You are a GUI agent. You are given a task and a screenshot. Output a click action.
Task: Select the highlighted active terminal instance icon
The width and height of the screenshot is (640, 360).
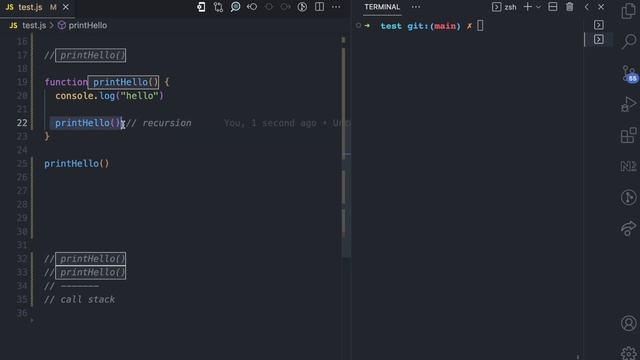pos(599,39)
